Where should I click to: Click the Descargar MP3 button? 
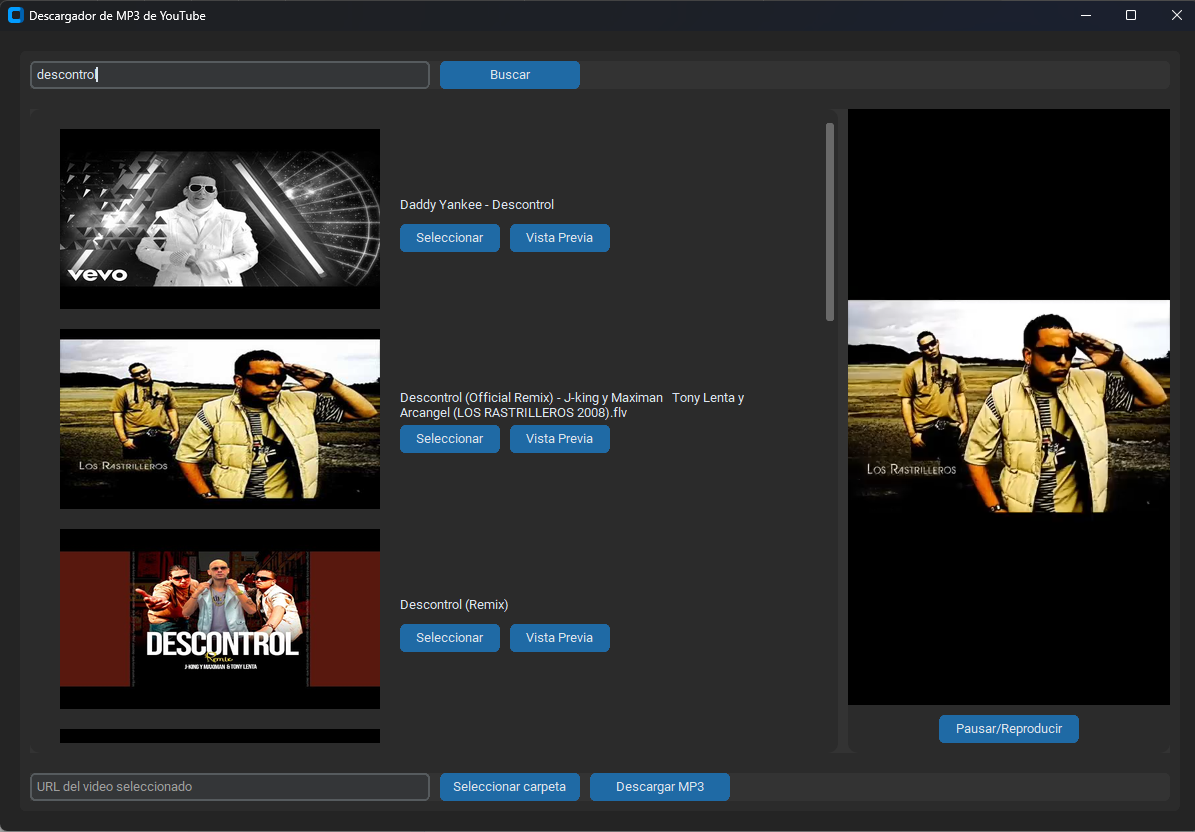(660, 787)
